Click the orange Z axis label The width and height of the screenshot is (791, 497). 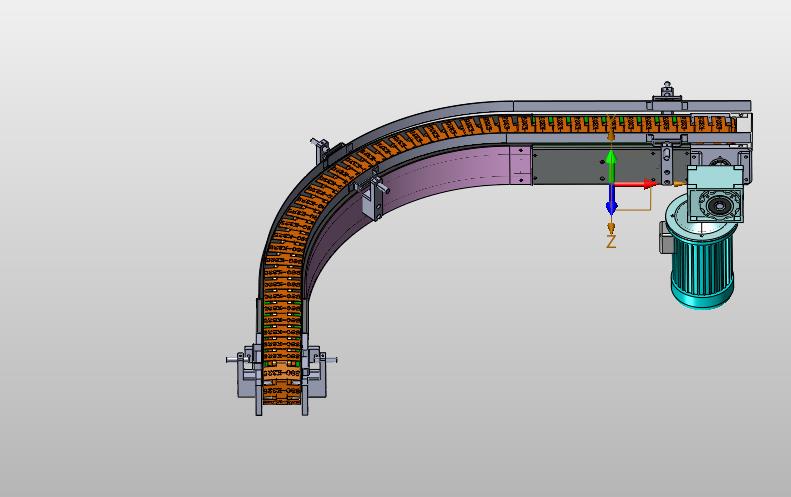click(611, 242)
